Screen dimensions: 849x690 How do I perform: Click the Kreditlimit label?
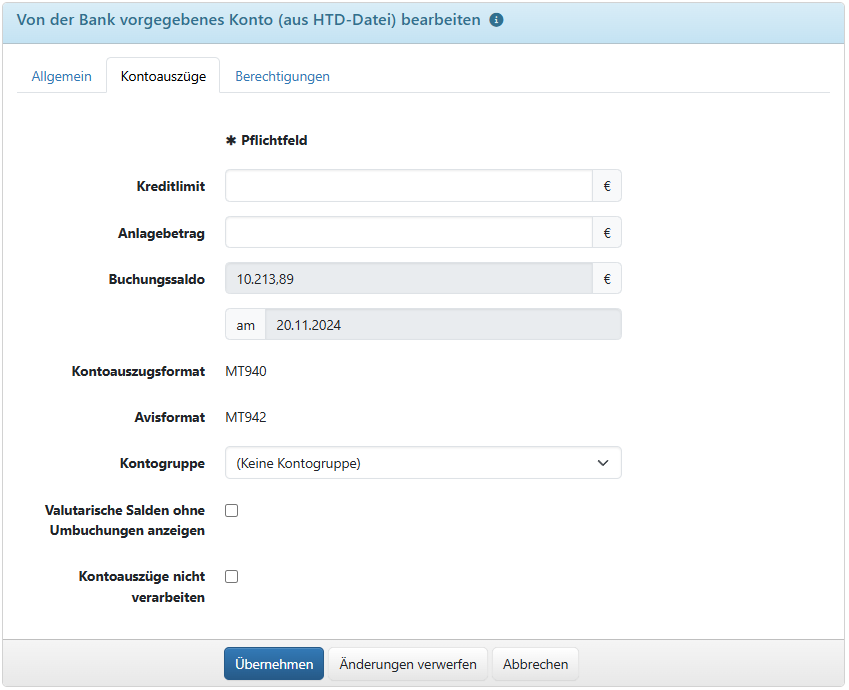click(171, 186)
